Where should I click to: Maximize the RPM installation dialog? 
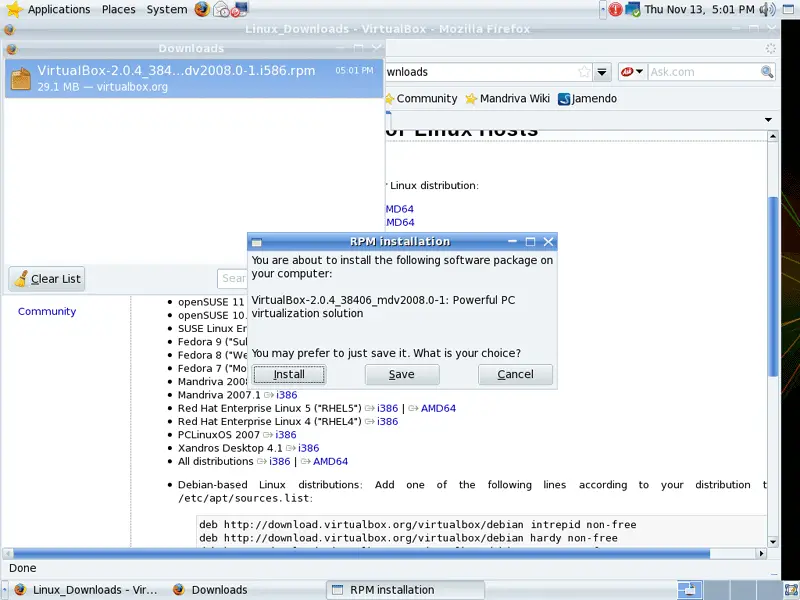pyautogui.click(x=530, y=242)
